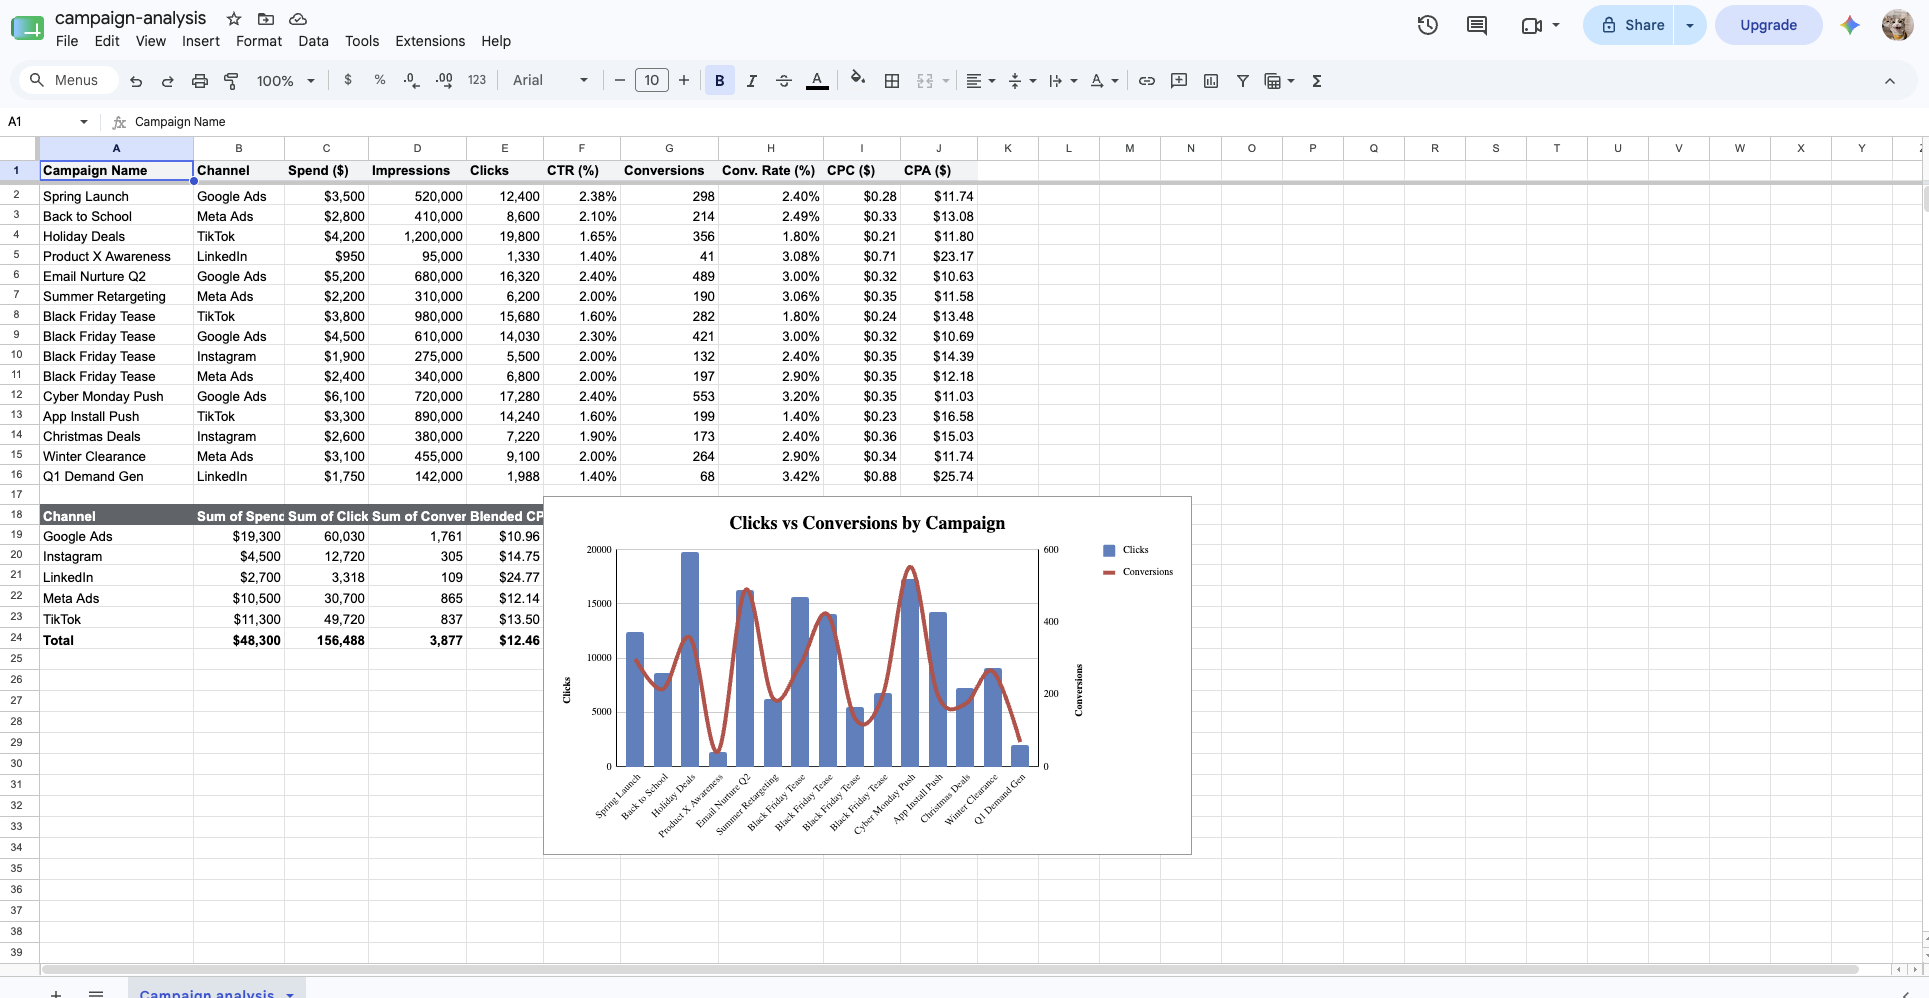Open the Gemini sparkle icon
The image size is (1929, 998).
pyautogui.click(x=1850, y=25)
